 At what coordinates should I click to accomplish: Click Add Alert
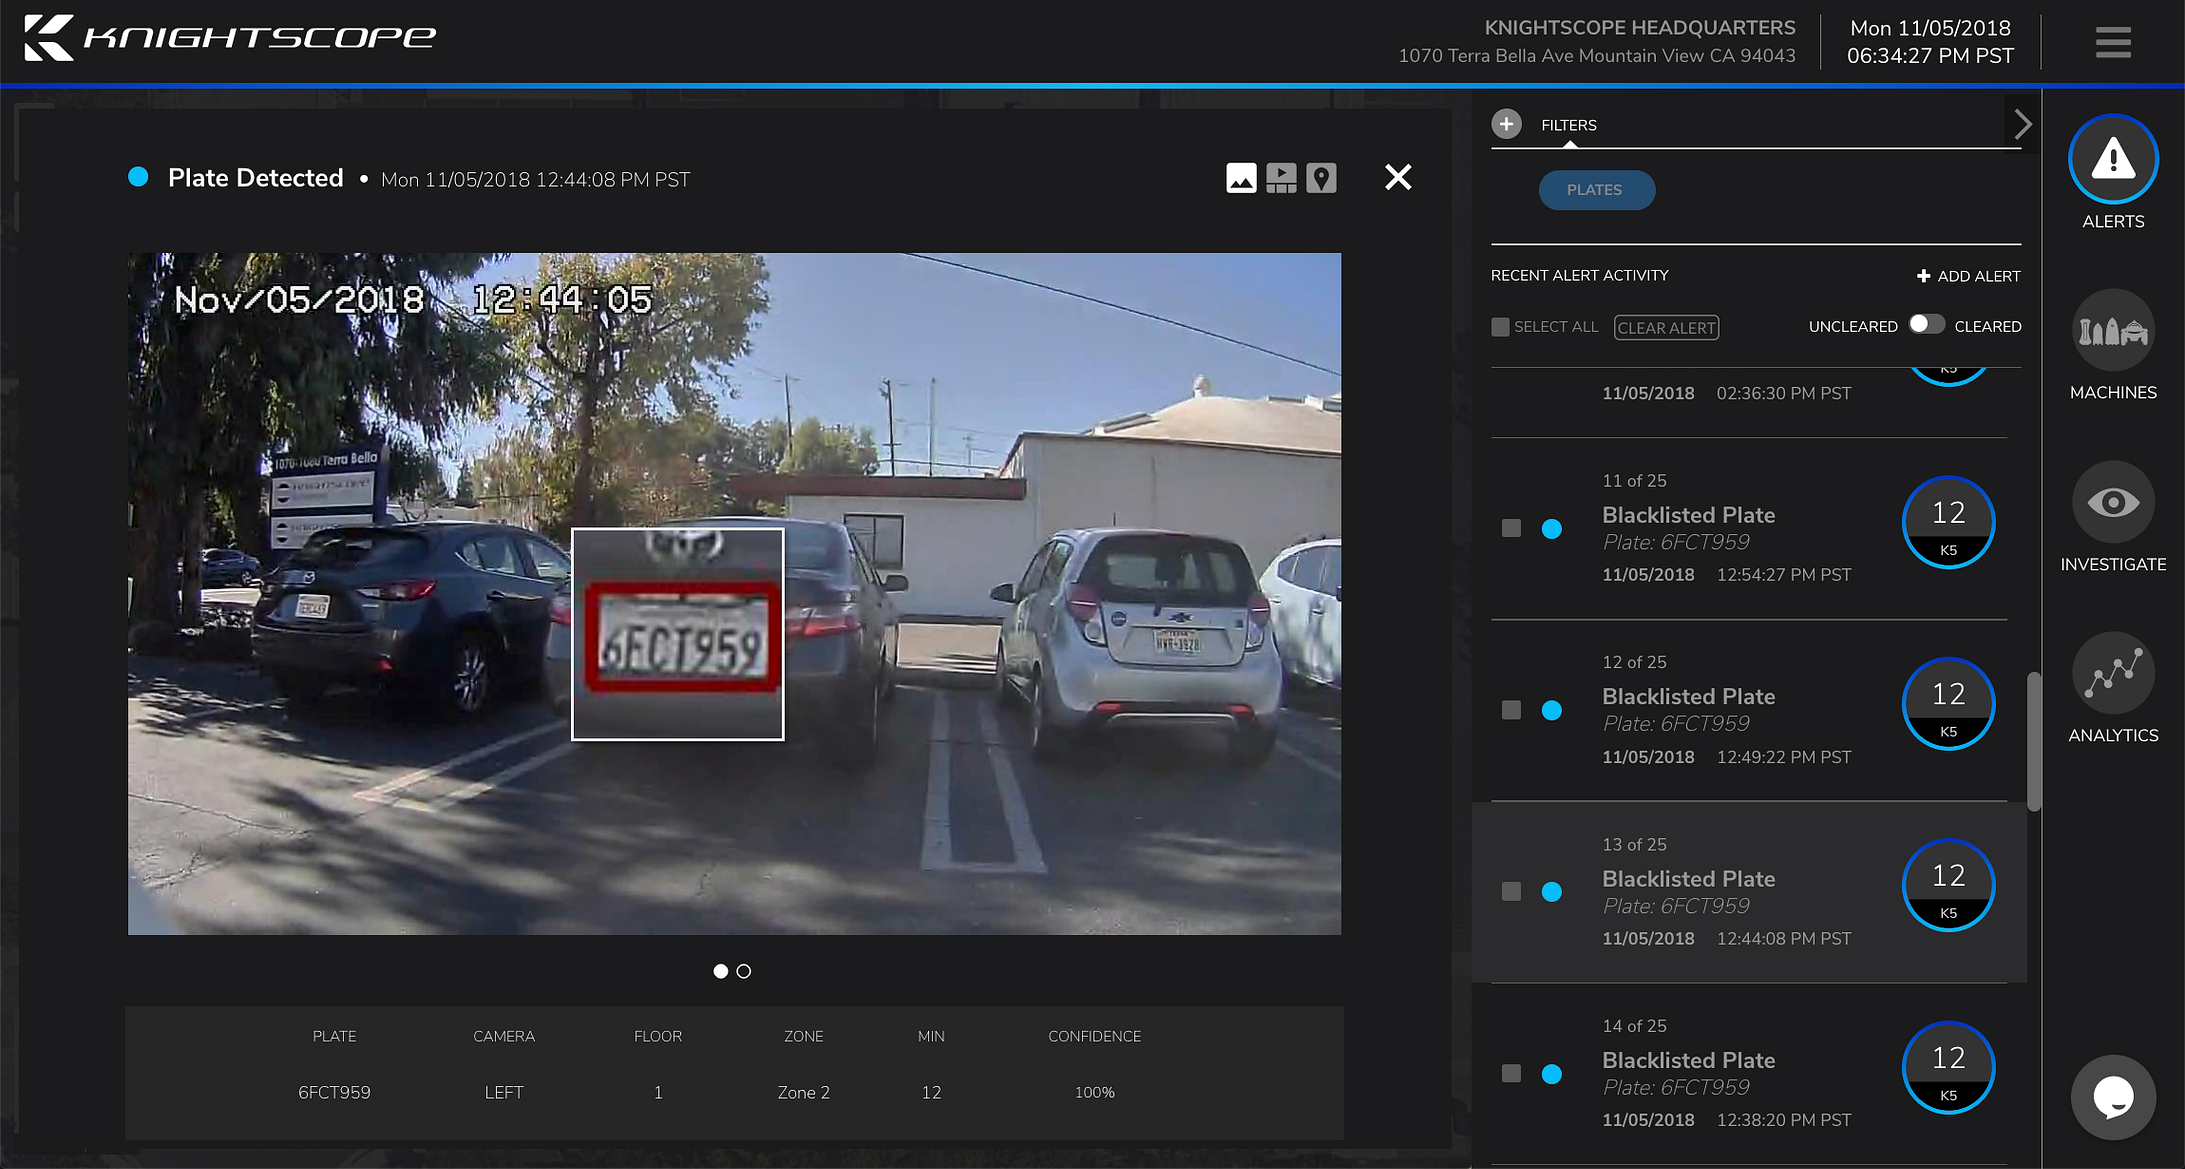pyautogui.click(x=1968, y=276)
